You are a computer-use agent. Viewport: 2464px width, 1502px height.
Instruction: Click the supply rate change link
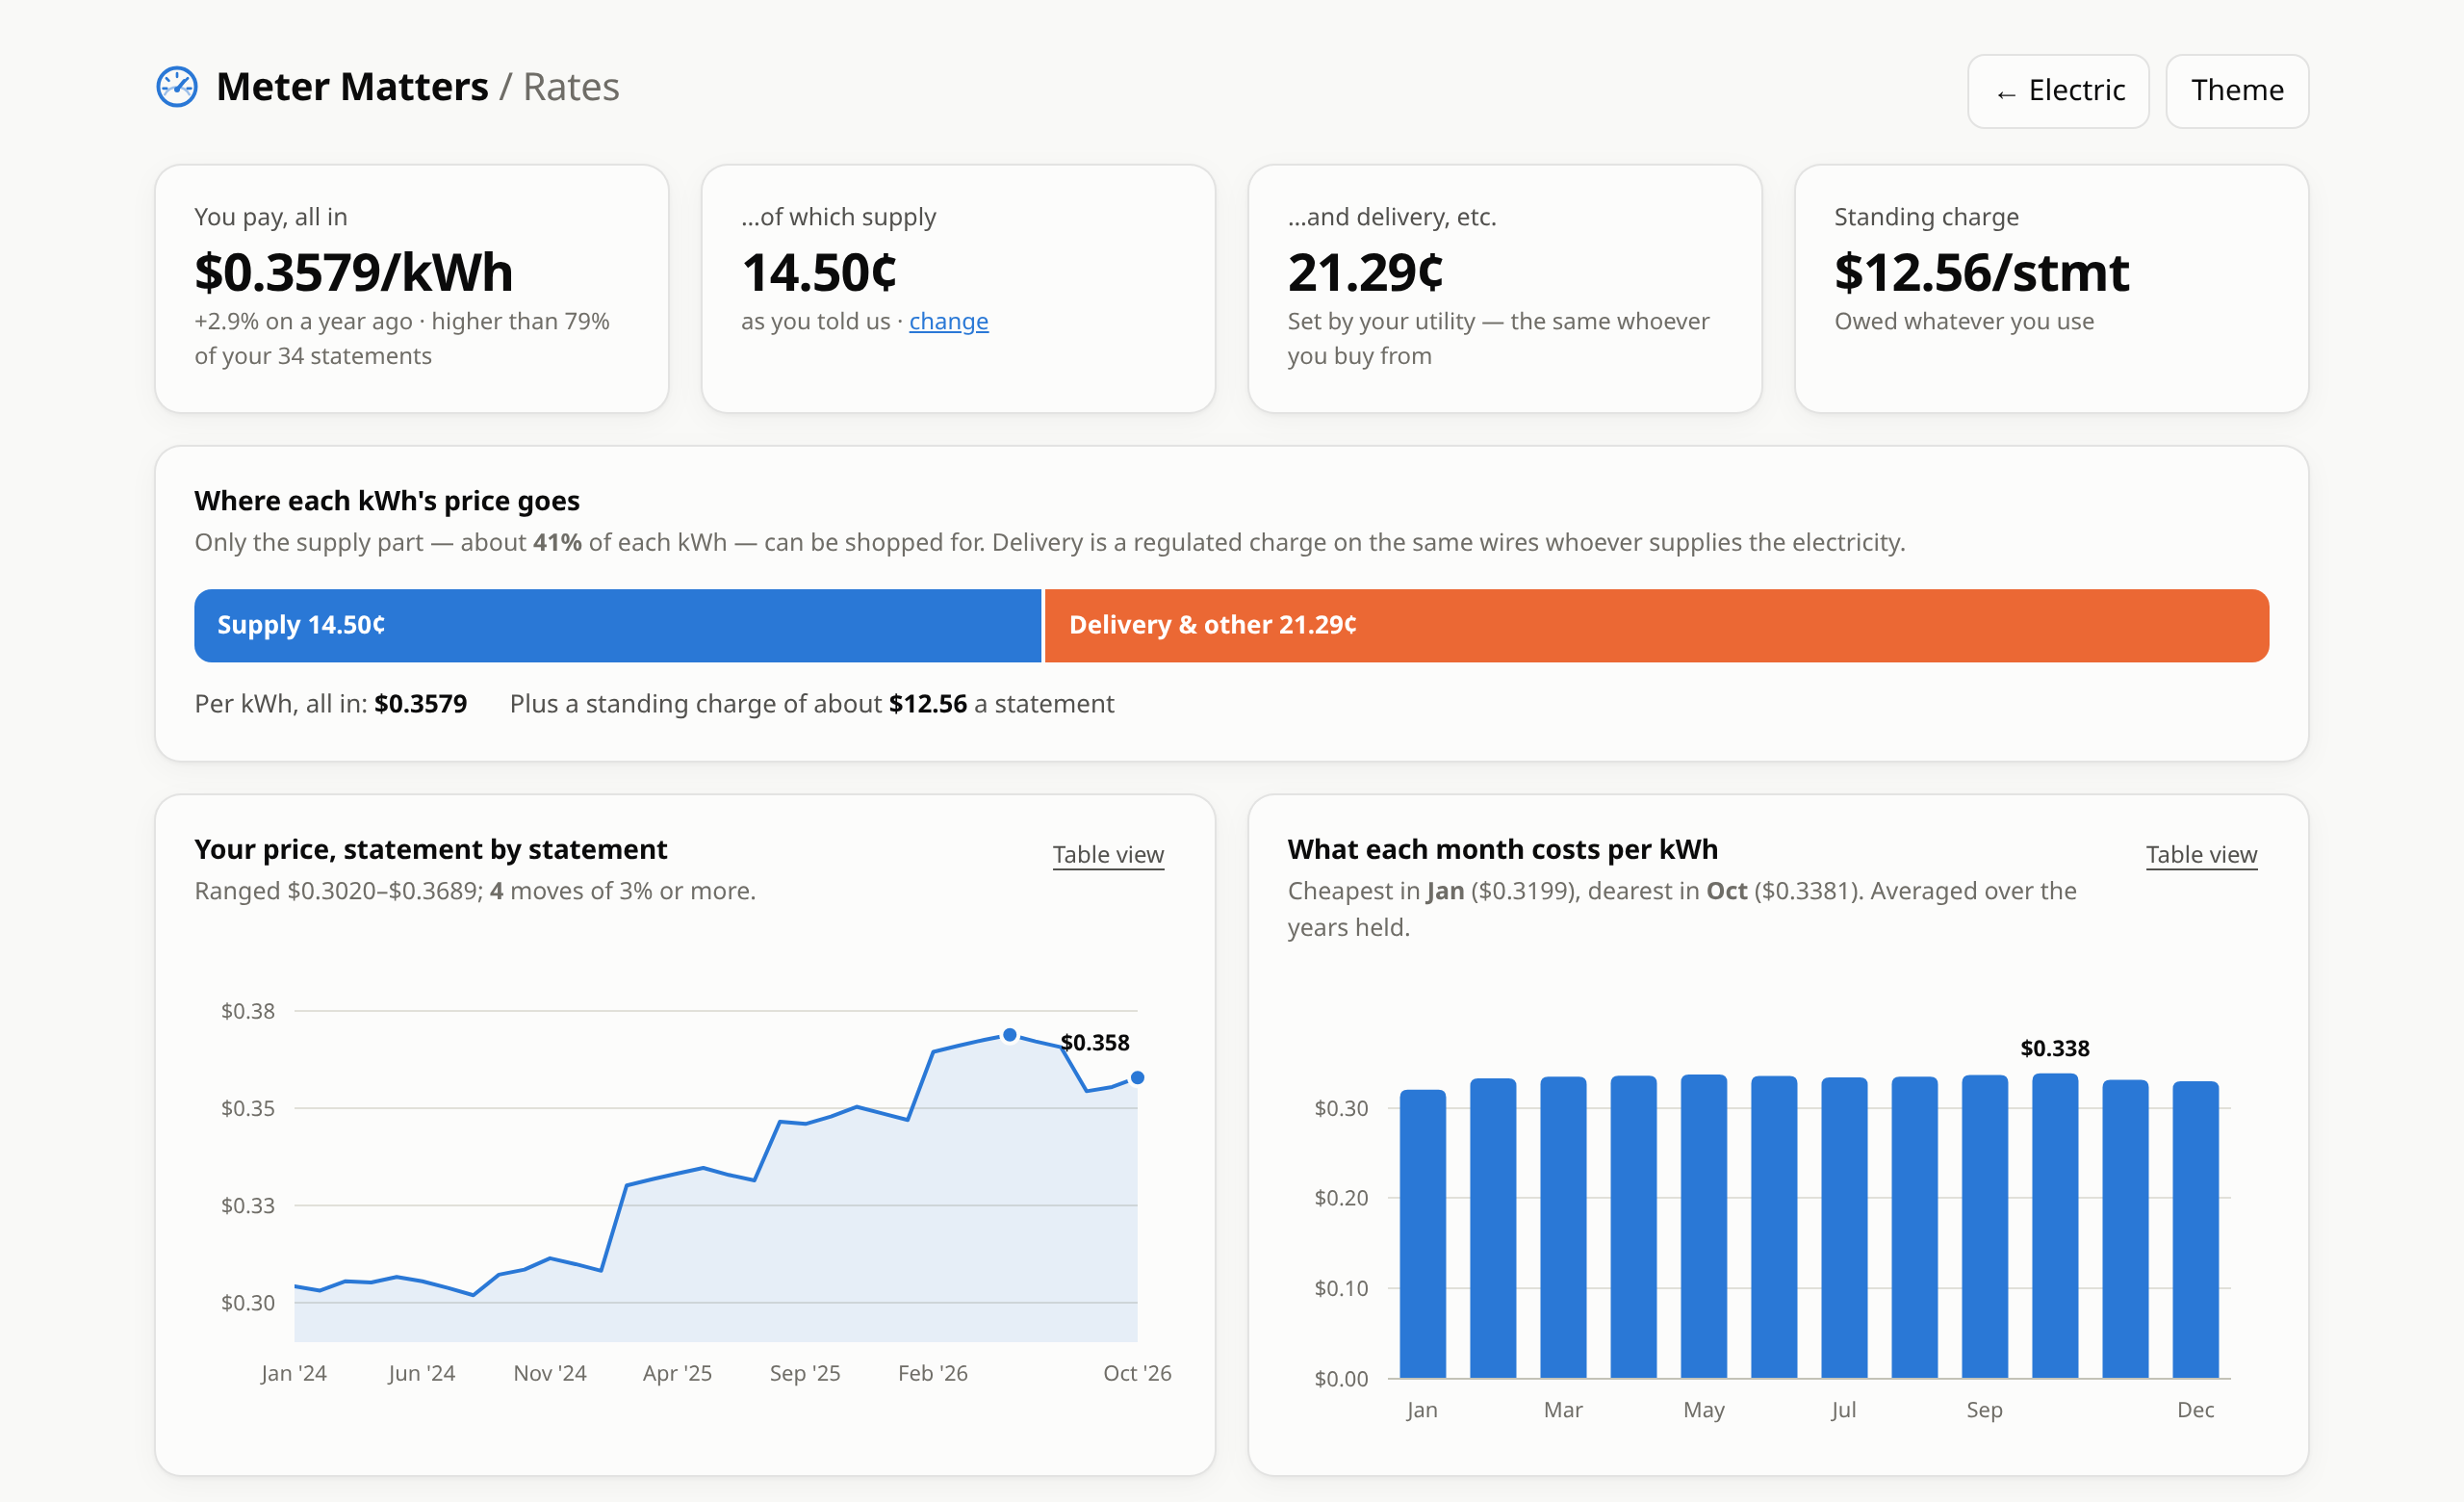[x=948, y=321]
